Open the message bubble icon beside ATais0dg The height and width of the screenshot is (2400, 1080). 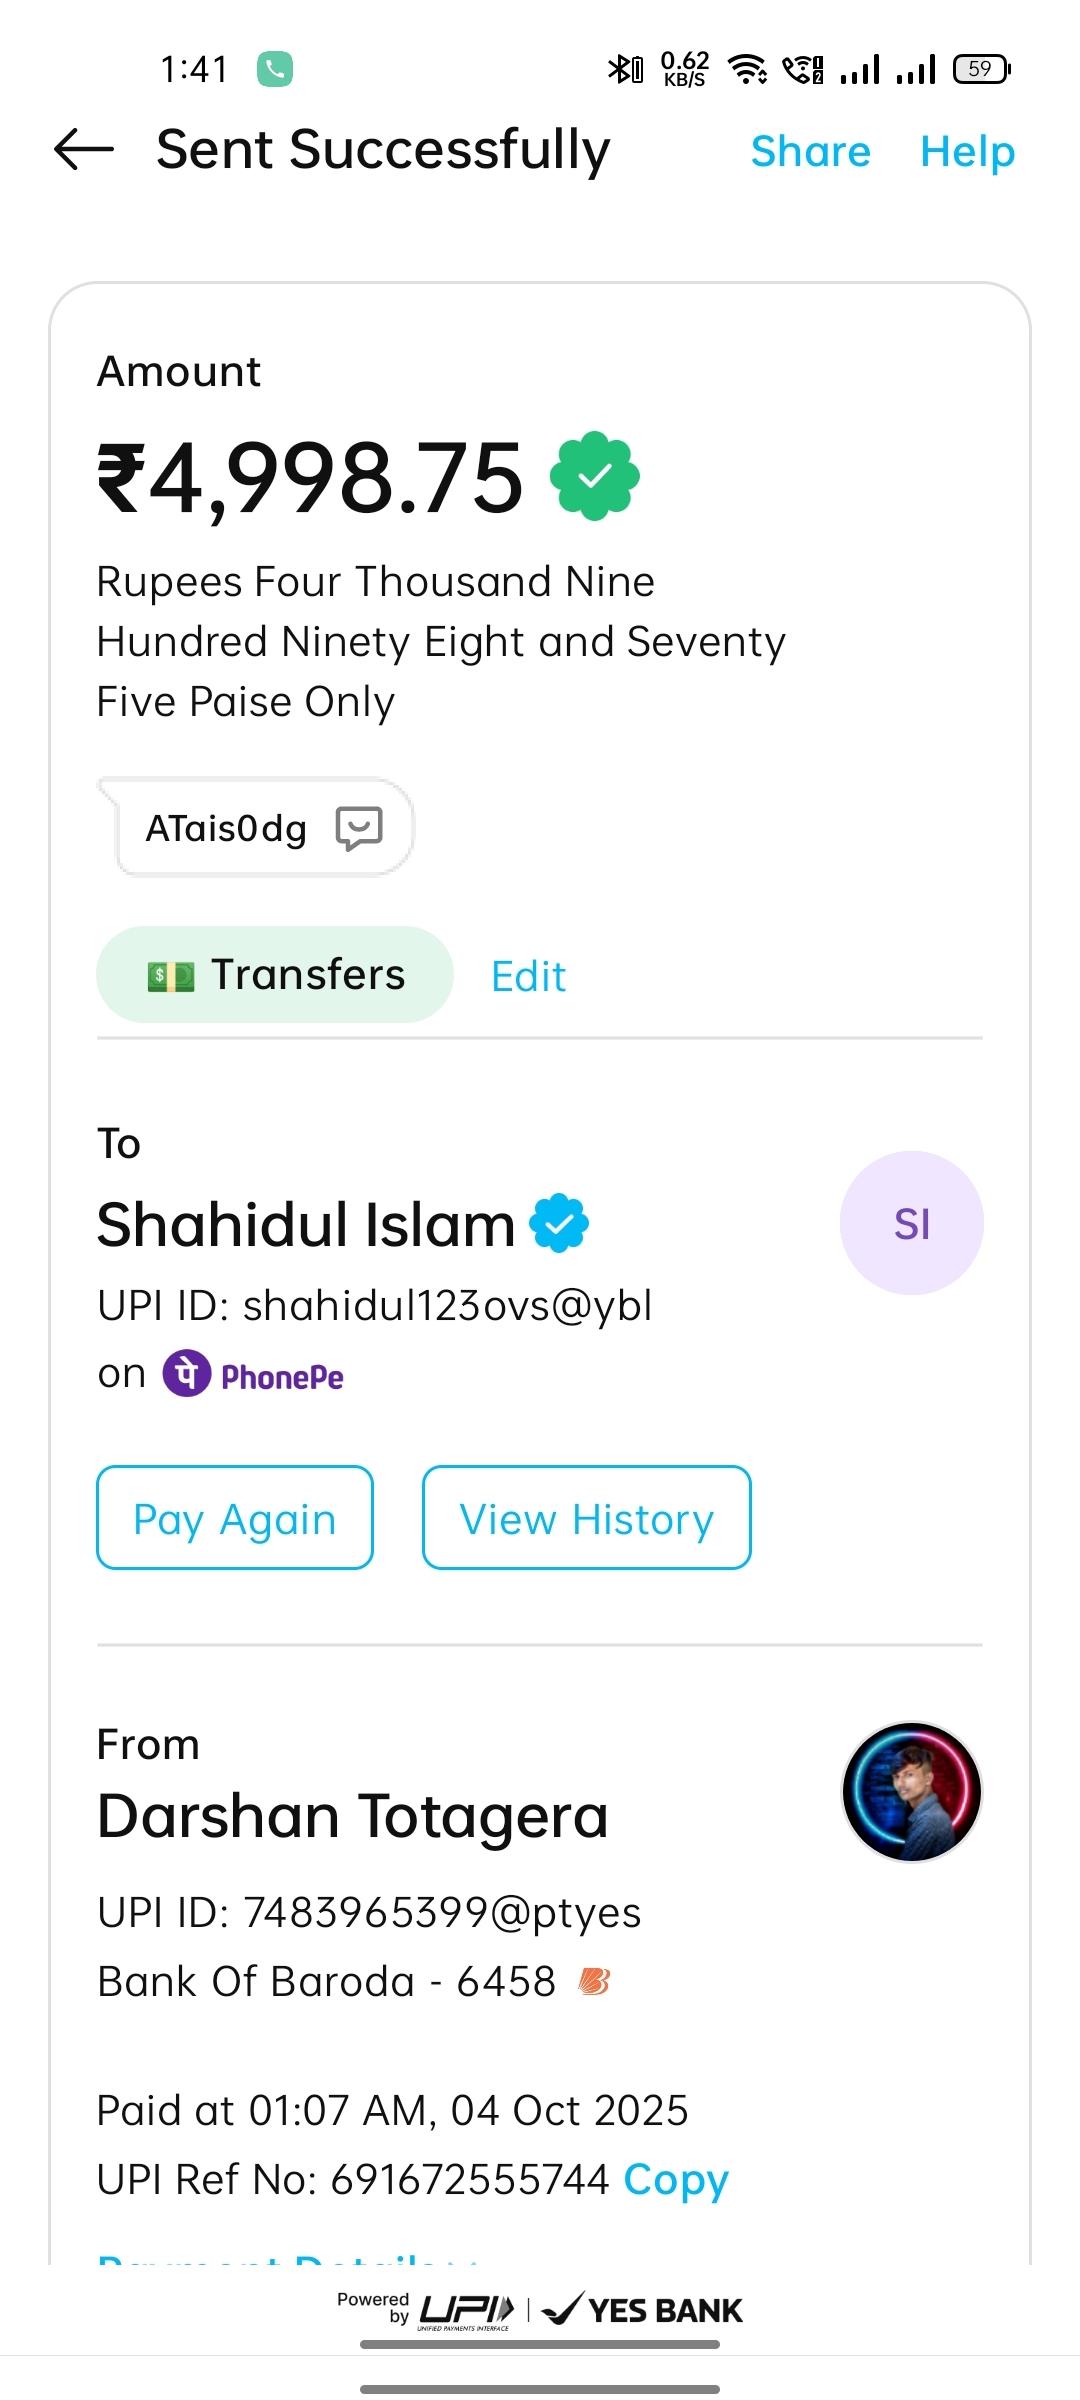359,828
